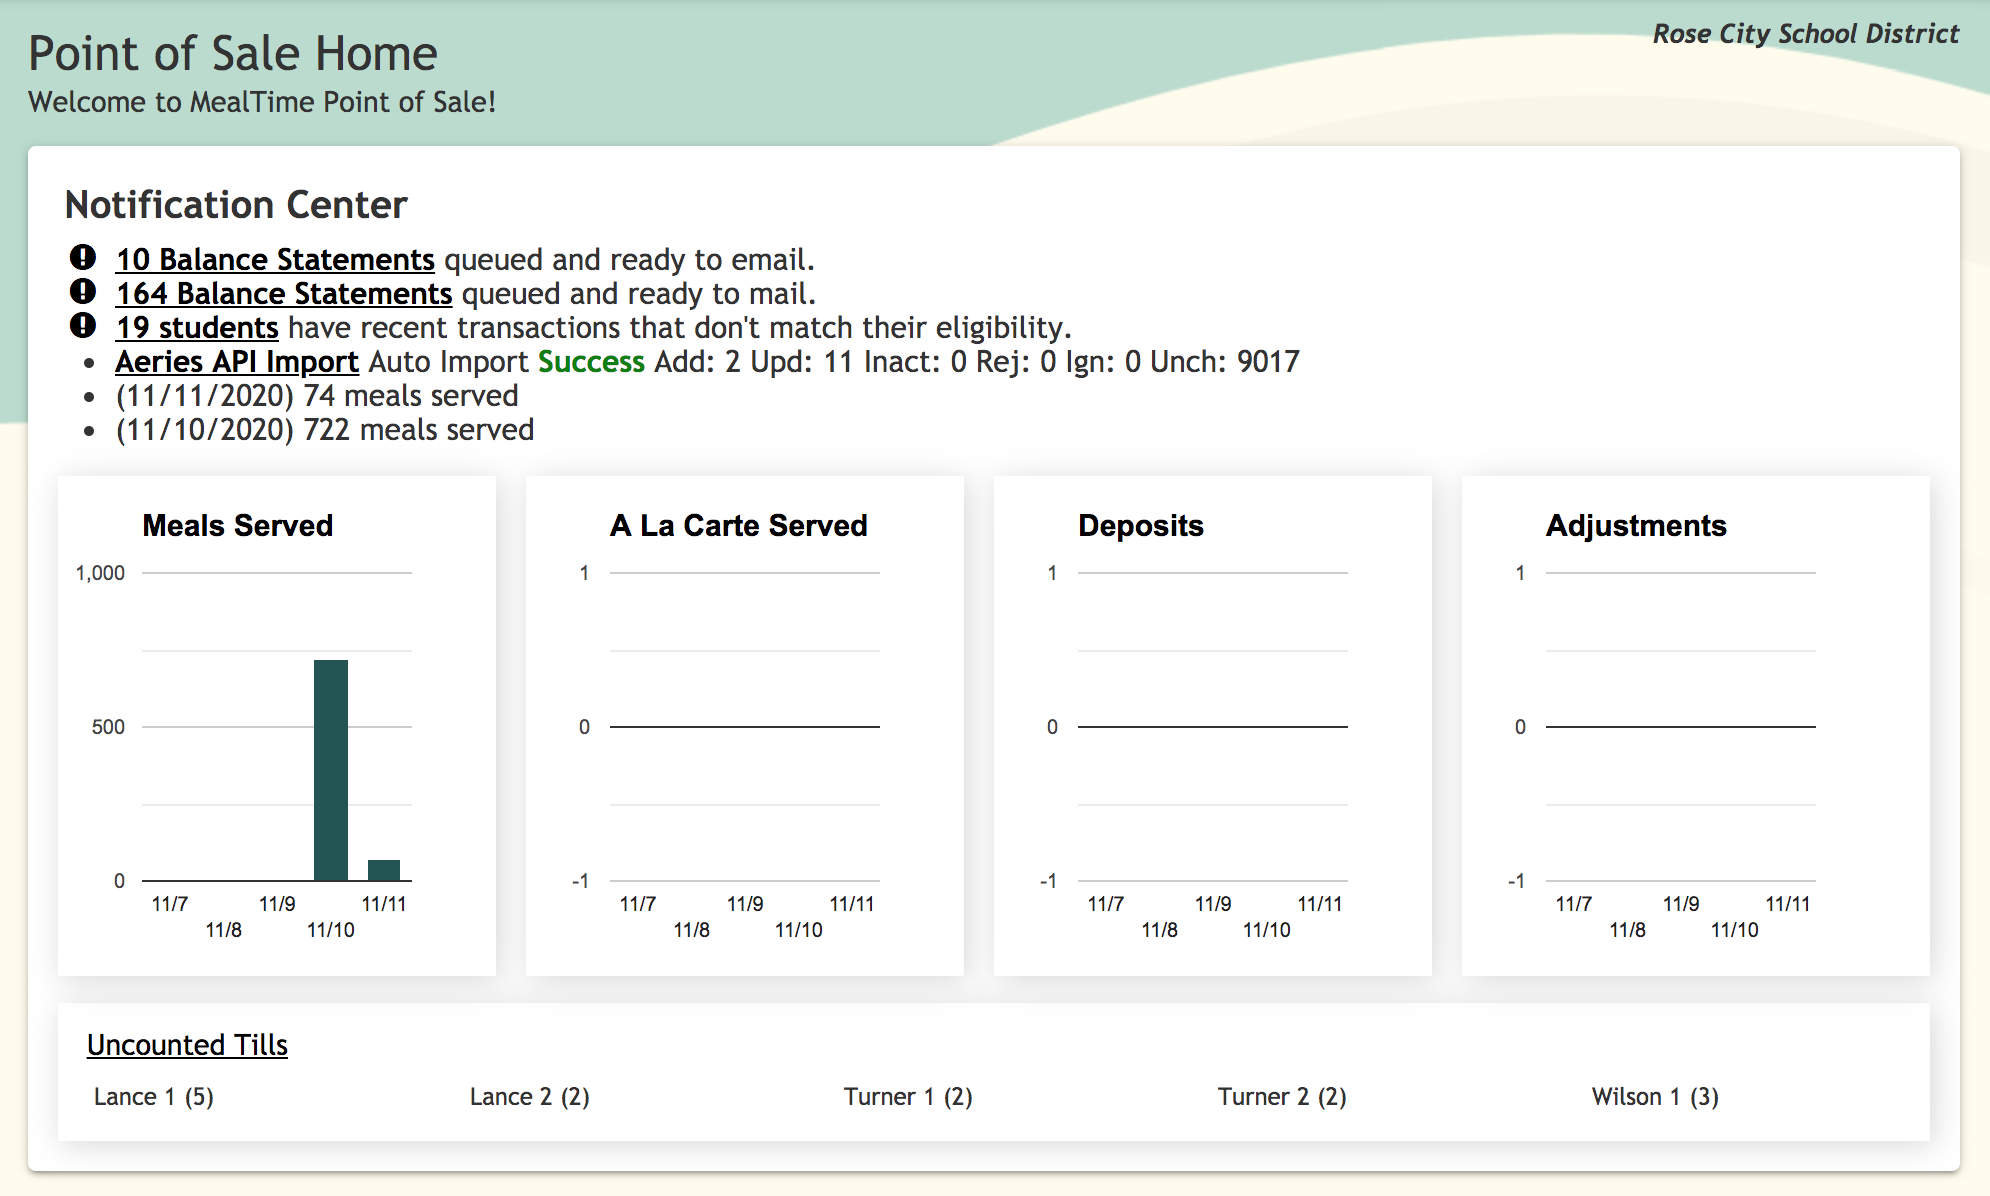Open 10 Balance Statements email queue link
The width and height of the screenshot is (1990, 1196).
coord(275,260)
